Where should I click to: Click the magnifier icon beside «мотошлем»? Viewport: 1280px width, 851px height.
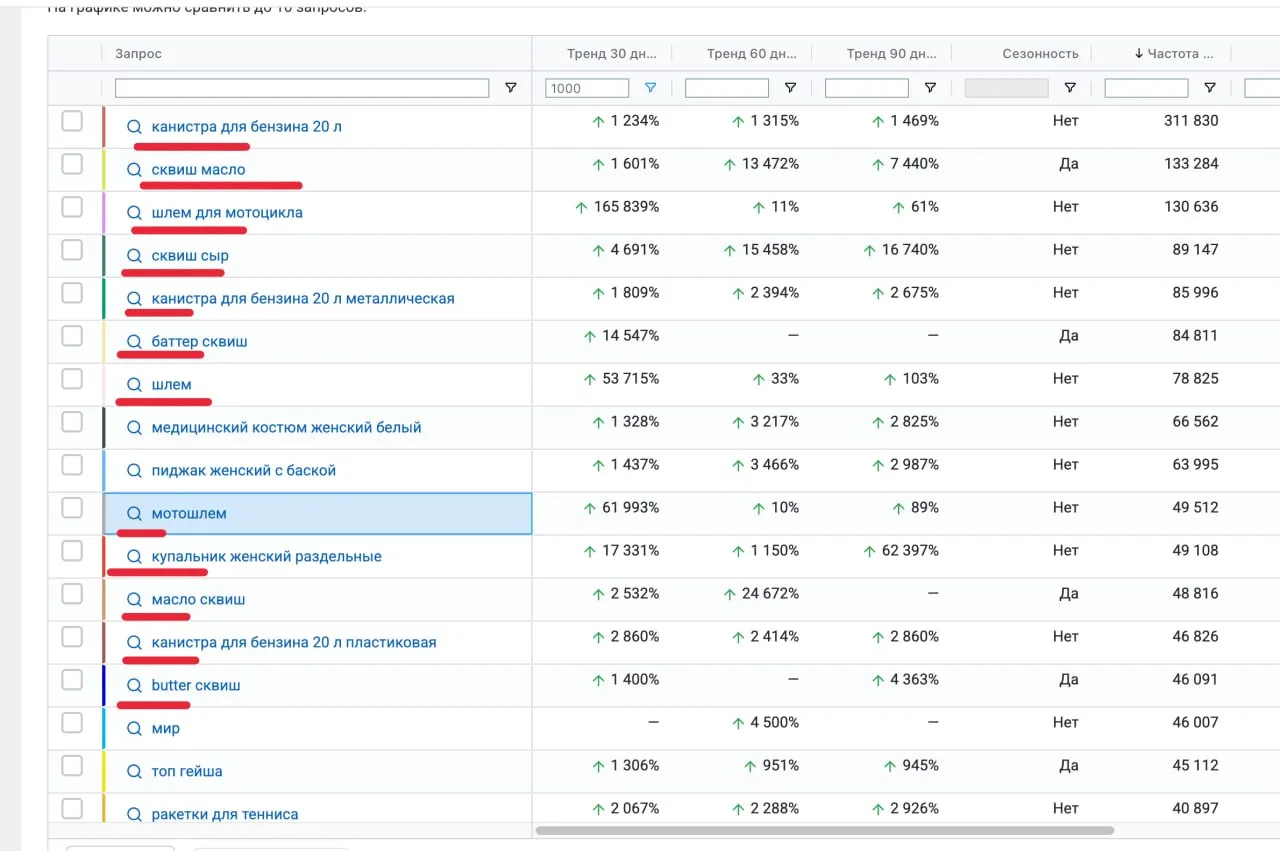[x=134, y=514]
